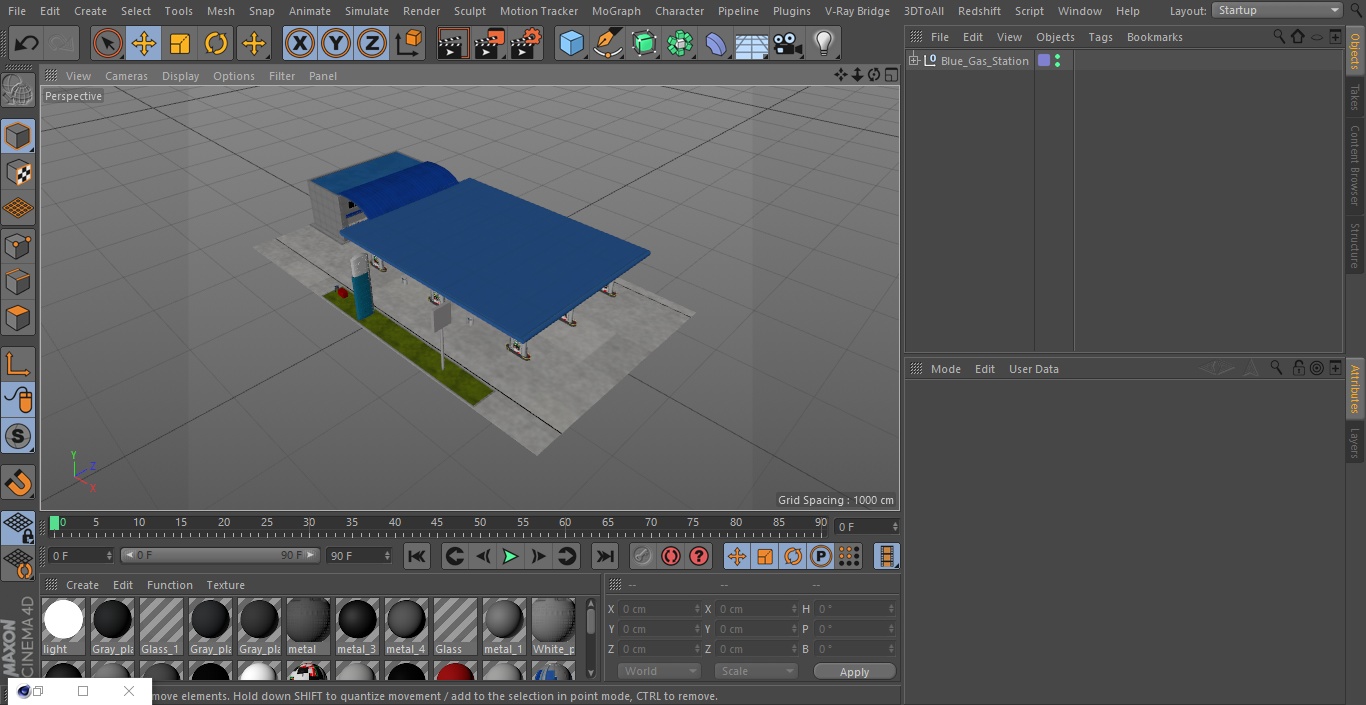1366x705 pixels.
Task: Click the Undo arrow icon
Action: coord(27,44)
